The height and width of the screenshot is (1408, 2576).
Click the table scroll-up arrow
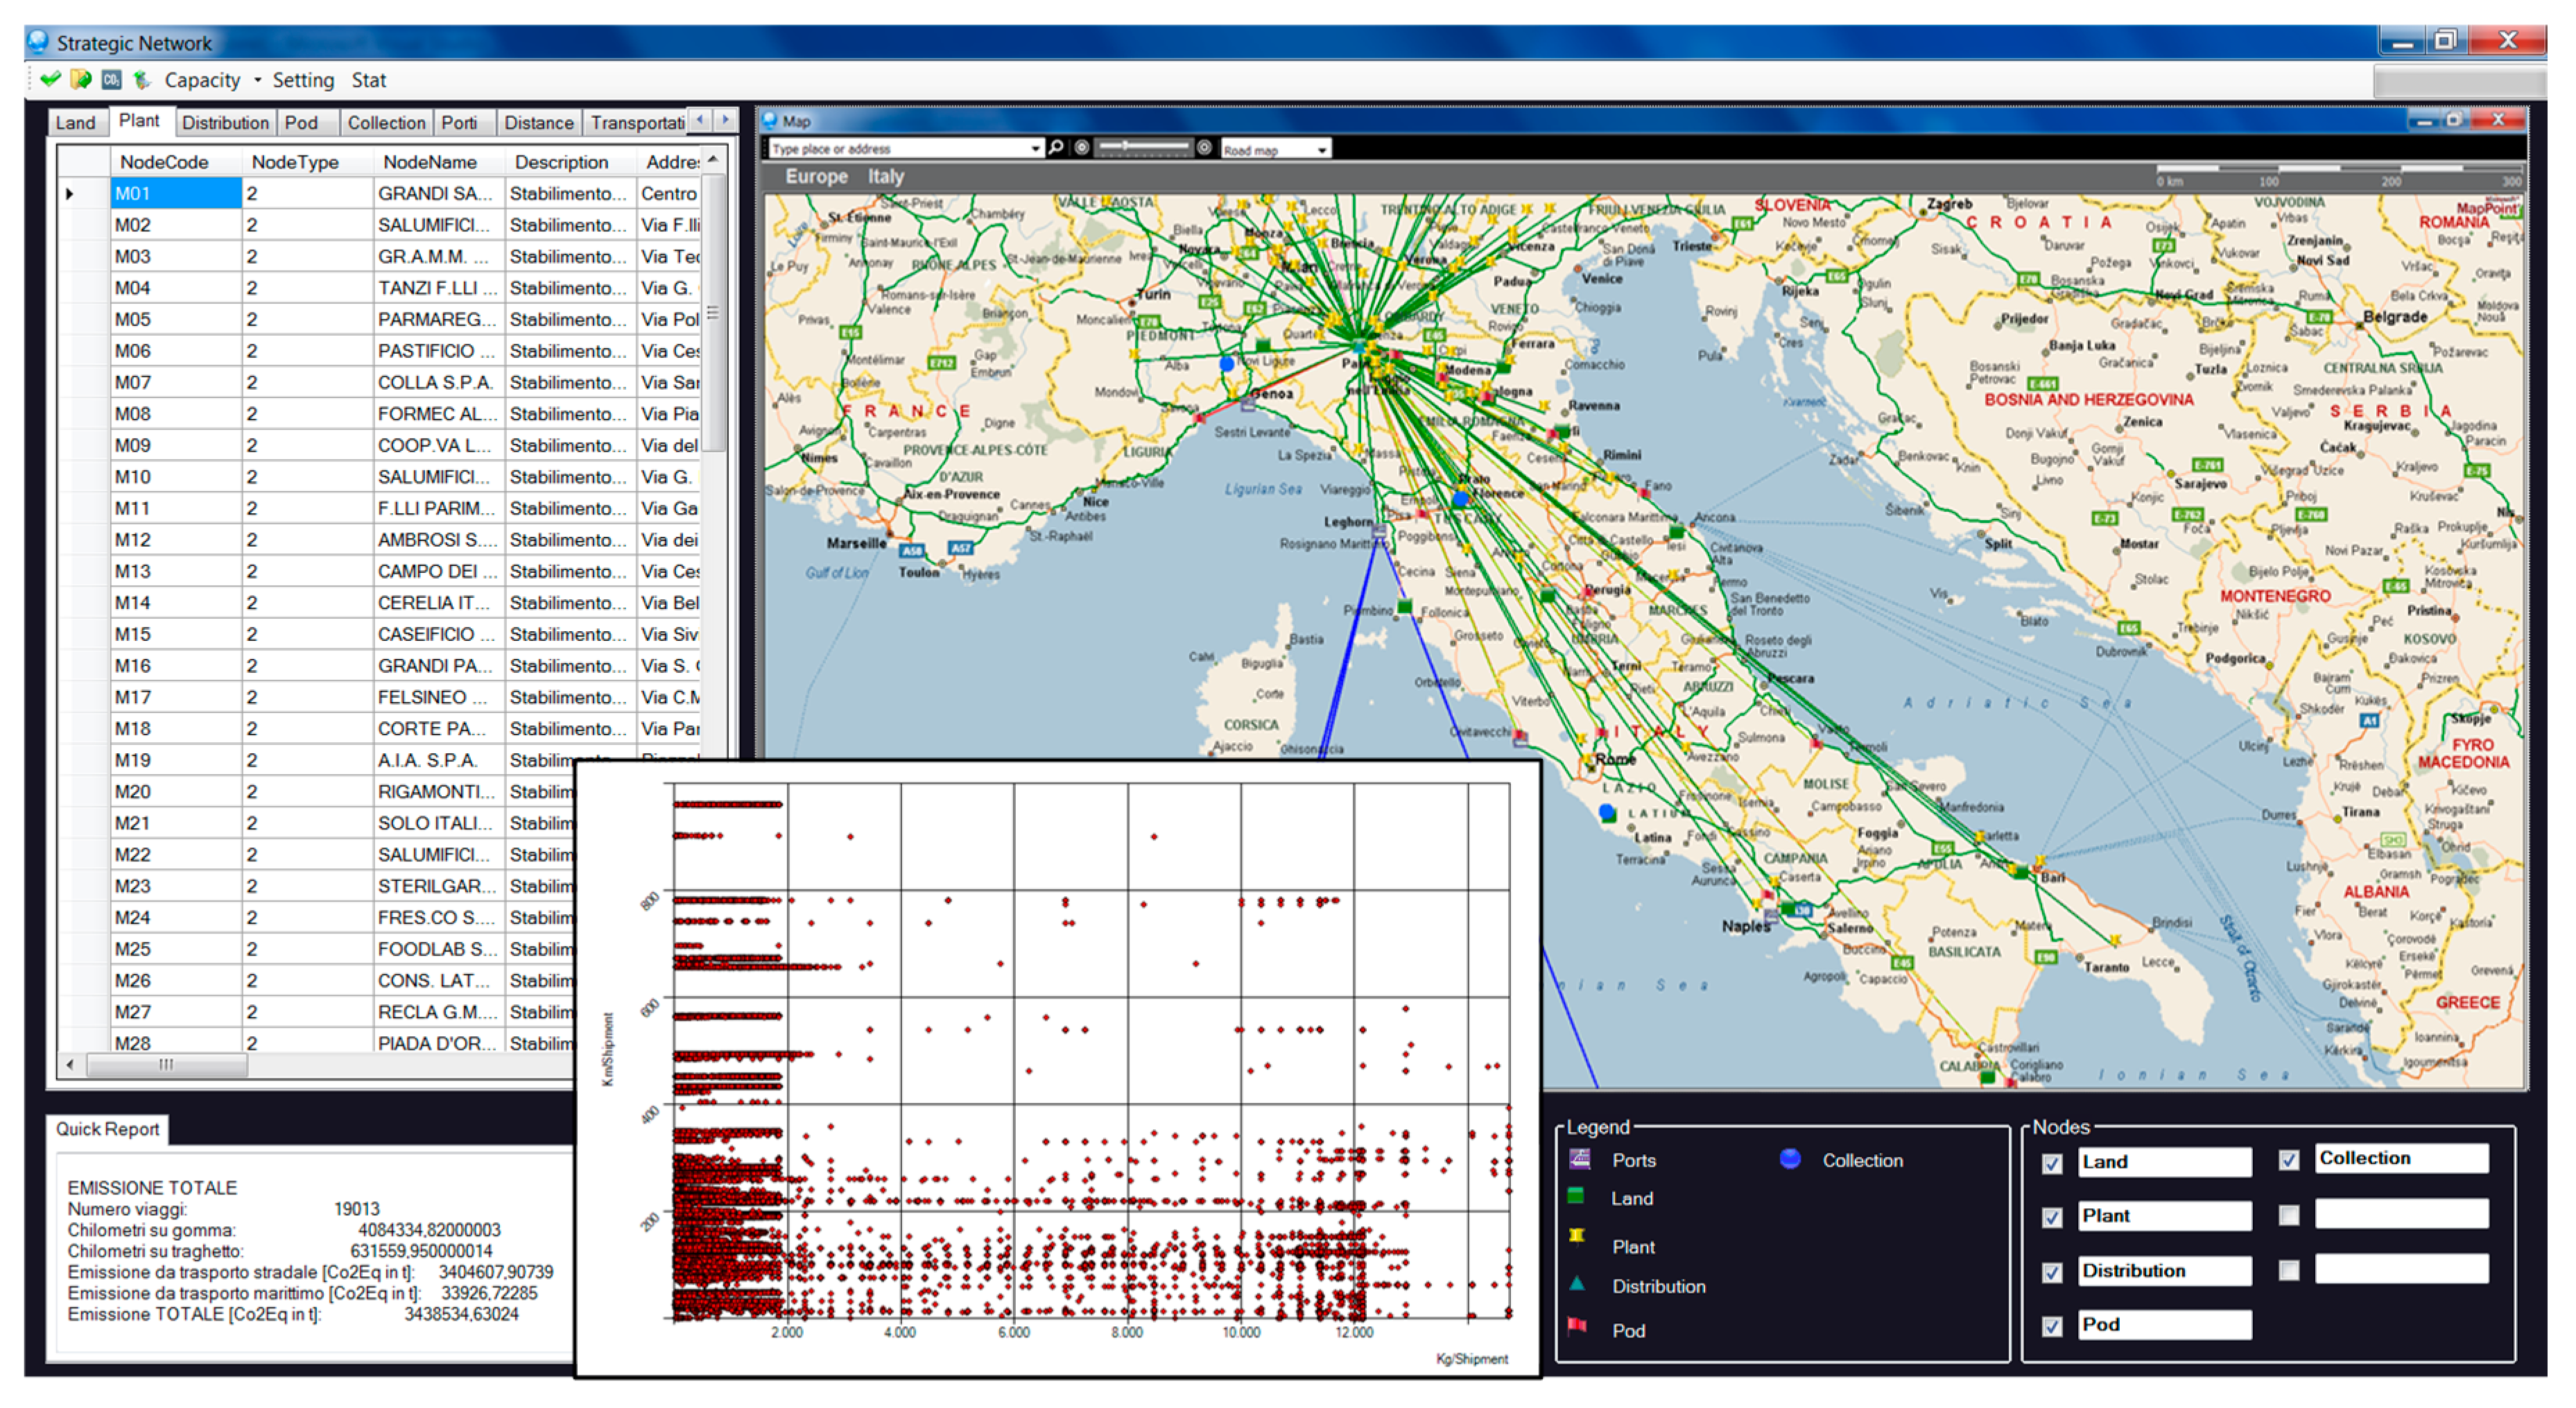pos(713,160)
